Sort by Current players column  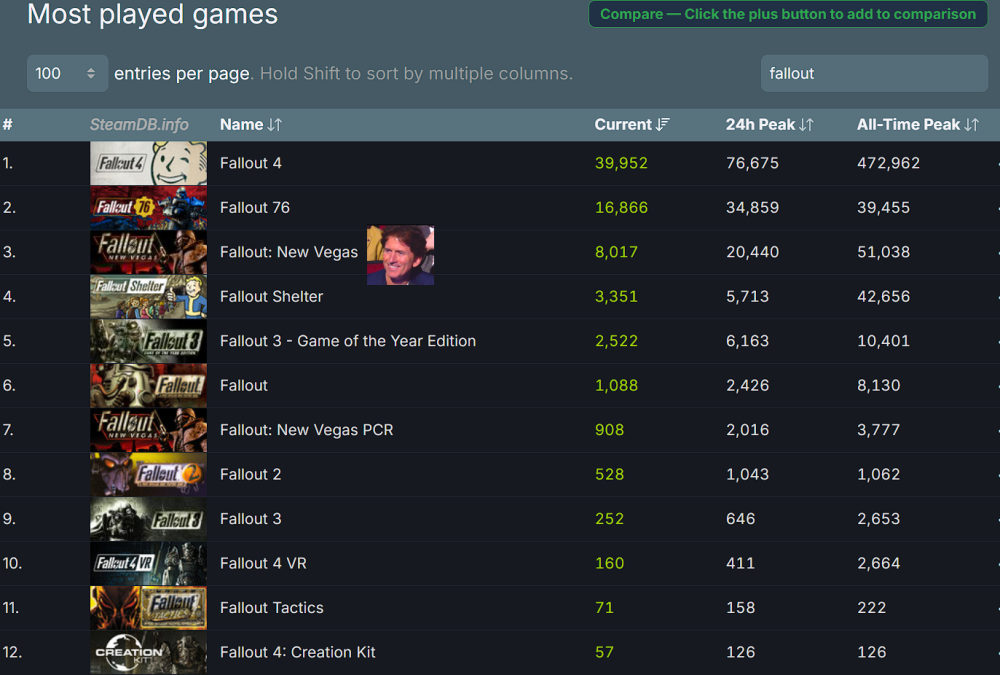[631, 125]
